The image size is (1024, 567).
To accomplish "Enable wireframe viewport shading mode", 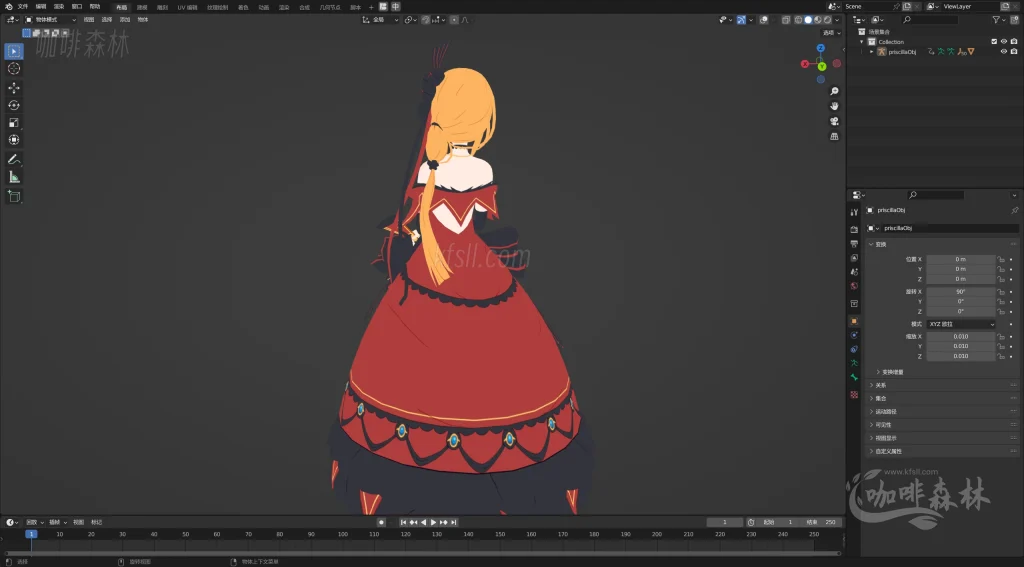I will click(x=798, y=20).
